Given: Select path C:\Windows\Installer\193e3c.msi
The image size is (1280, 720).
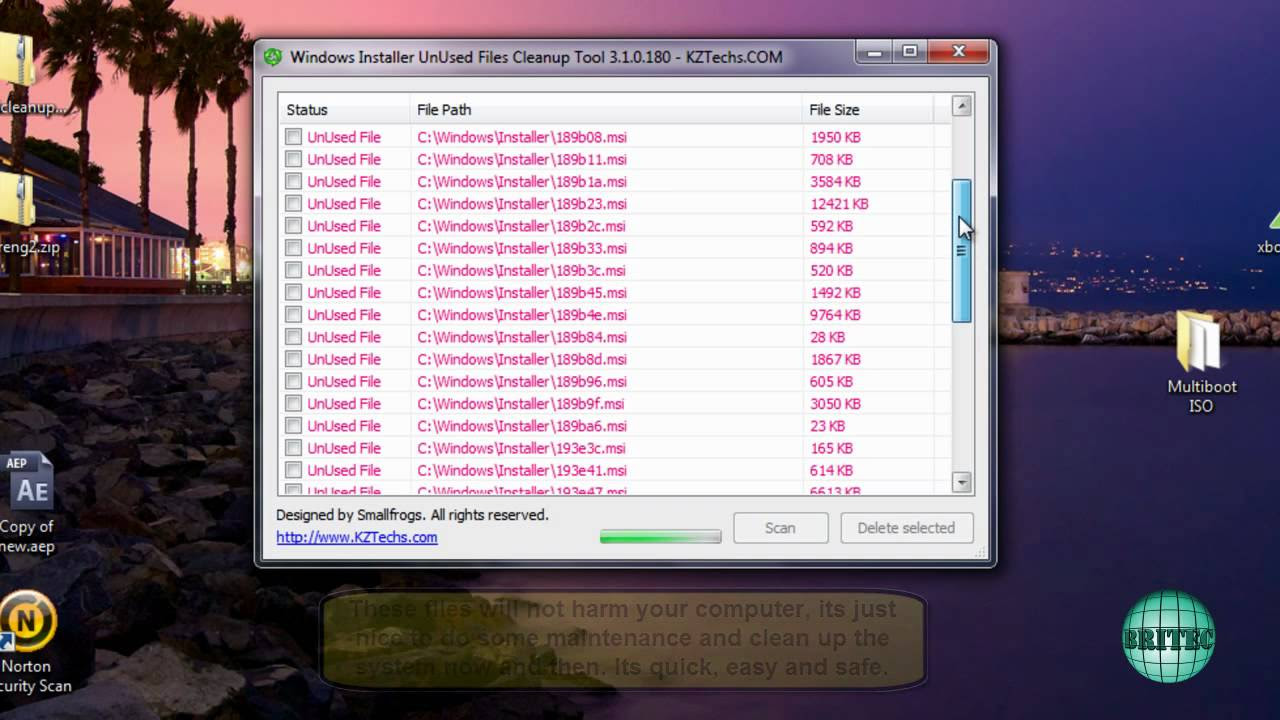Looking at the screenshot, I should [522, 448].
